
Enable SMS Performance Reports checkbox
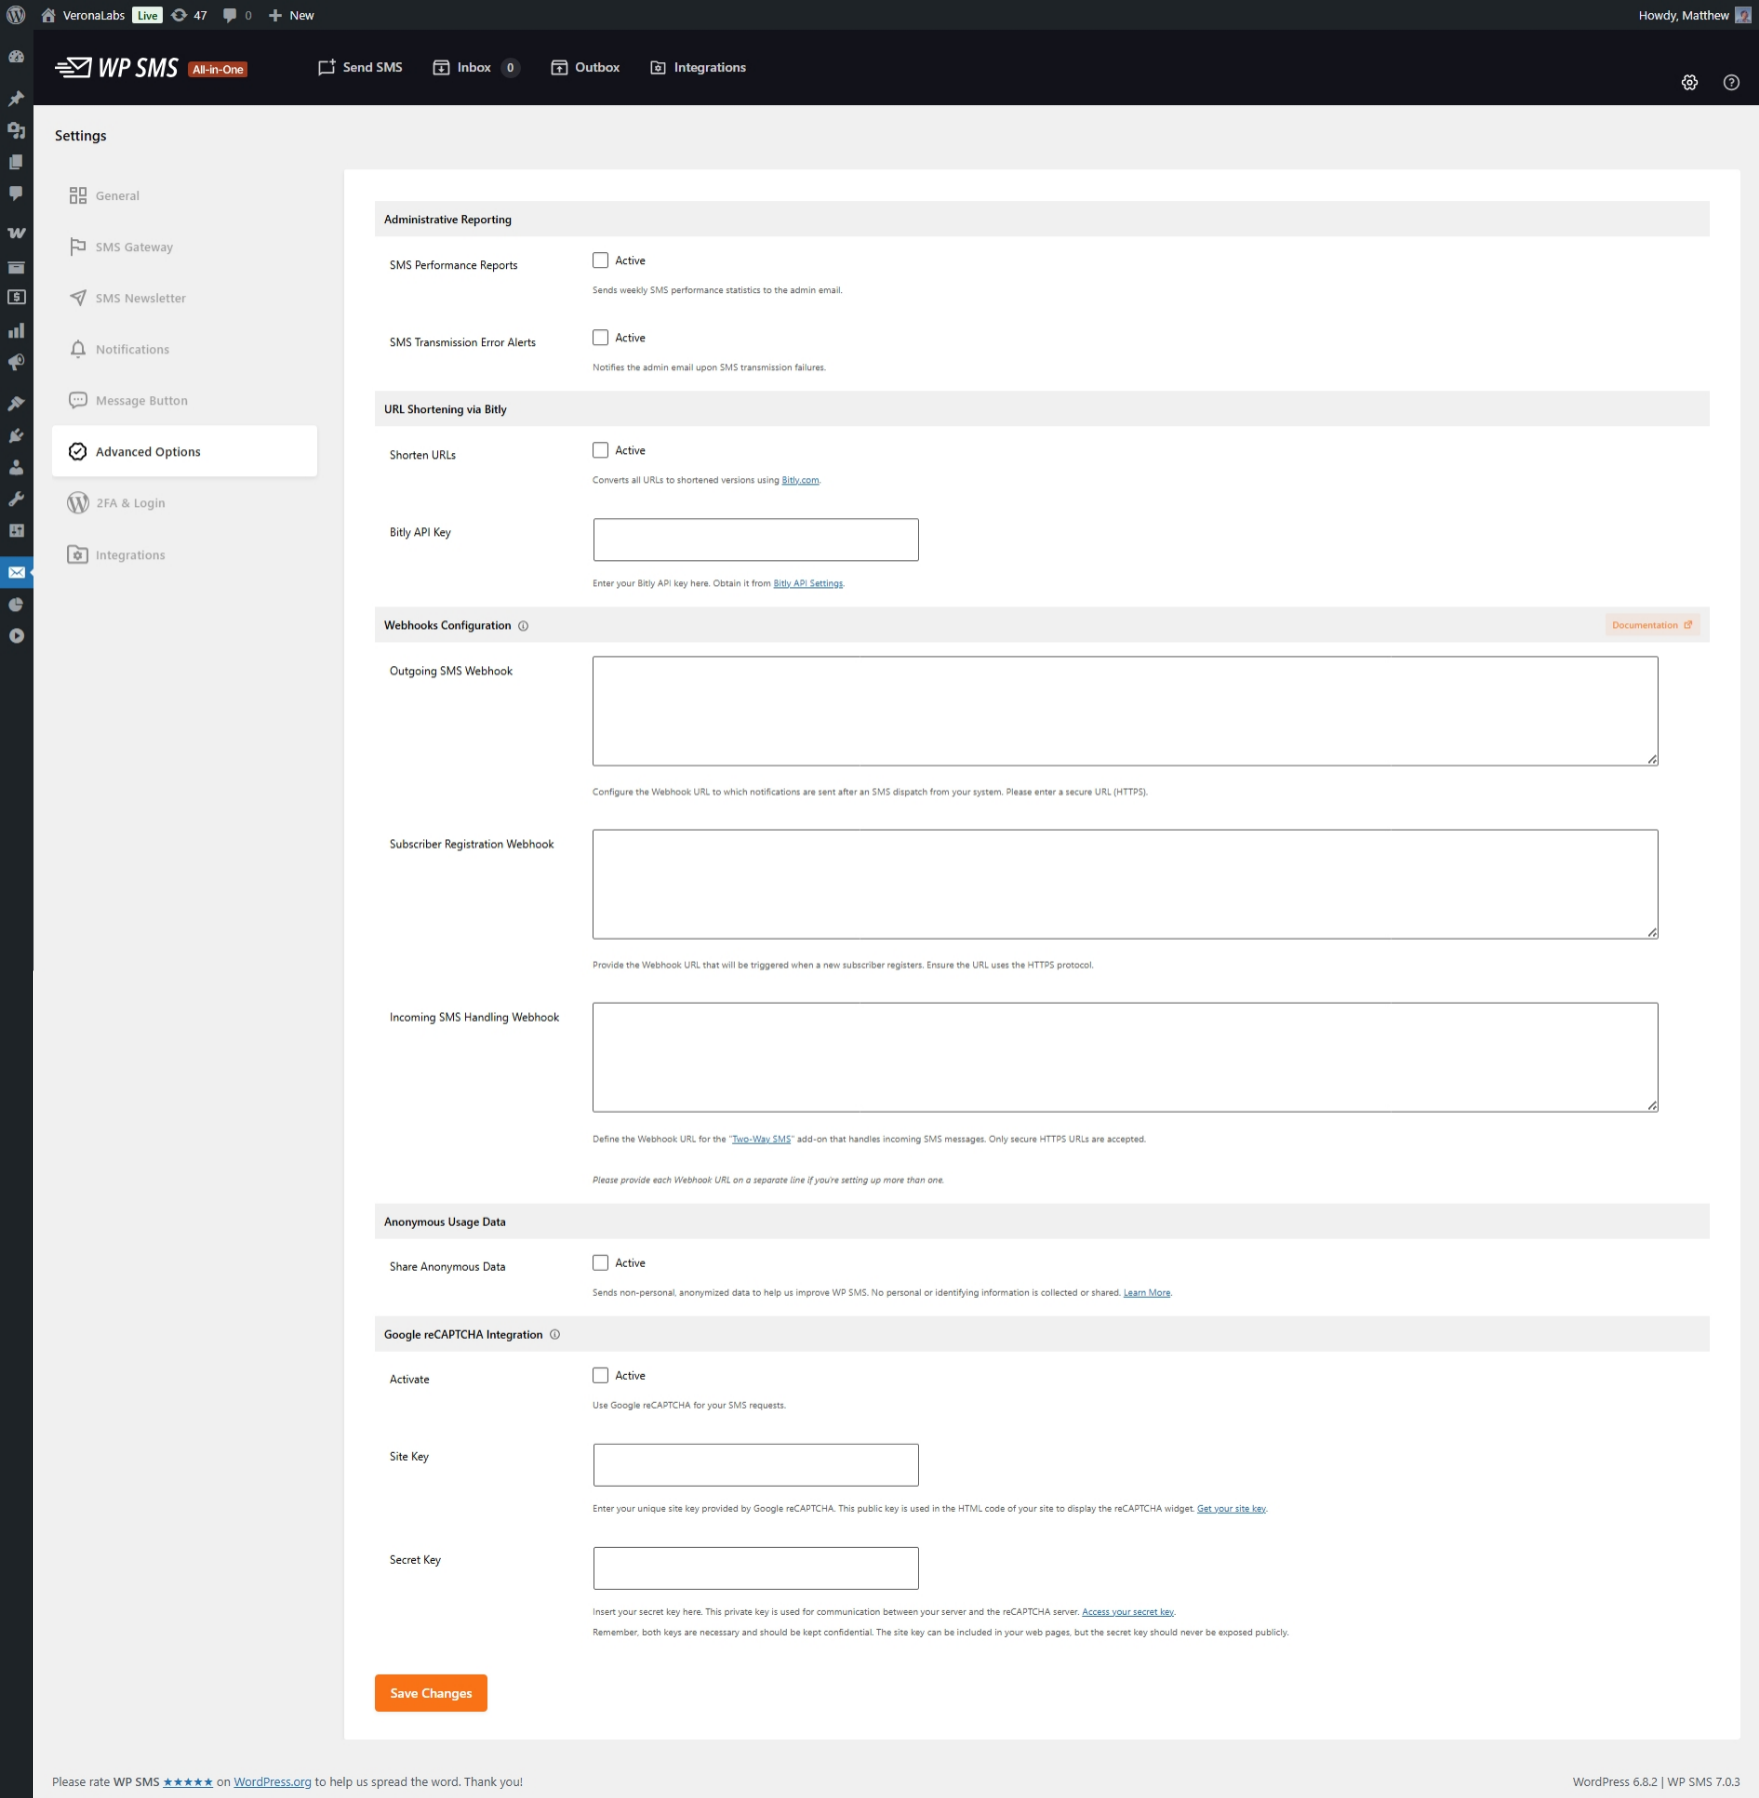[x=600, y=261]
